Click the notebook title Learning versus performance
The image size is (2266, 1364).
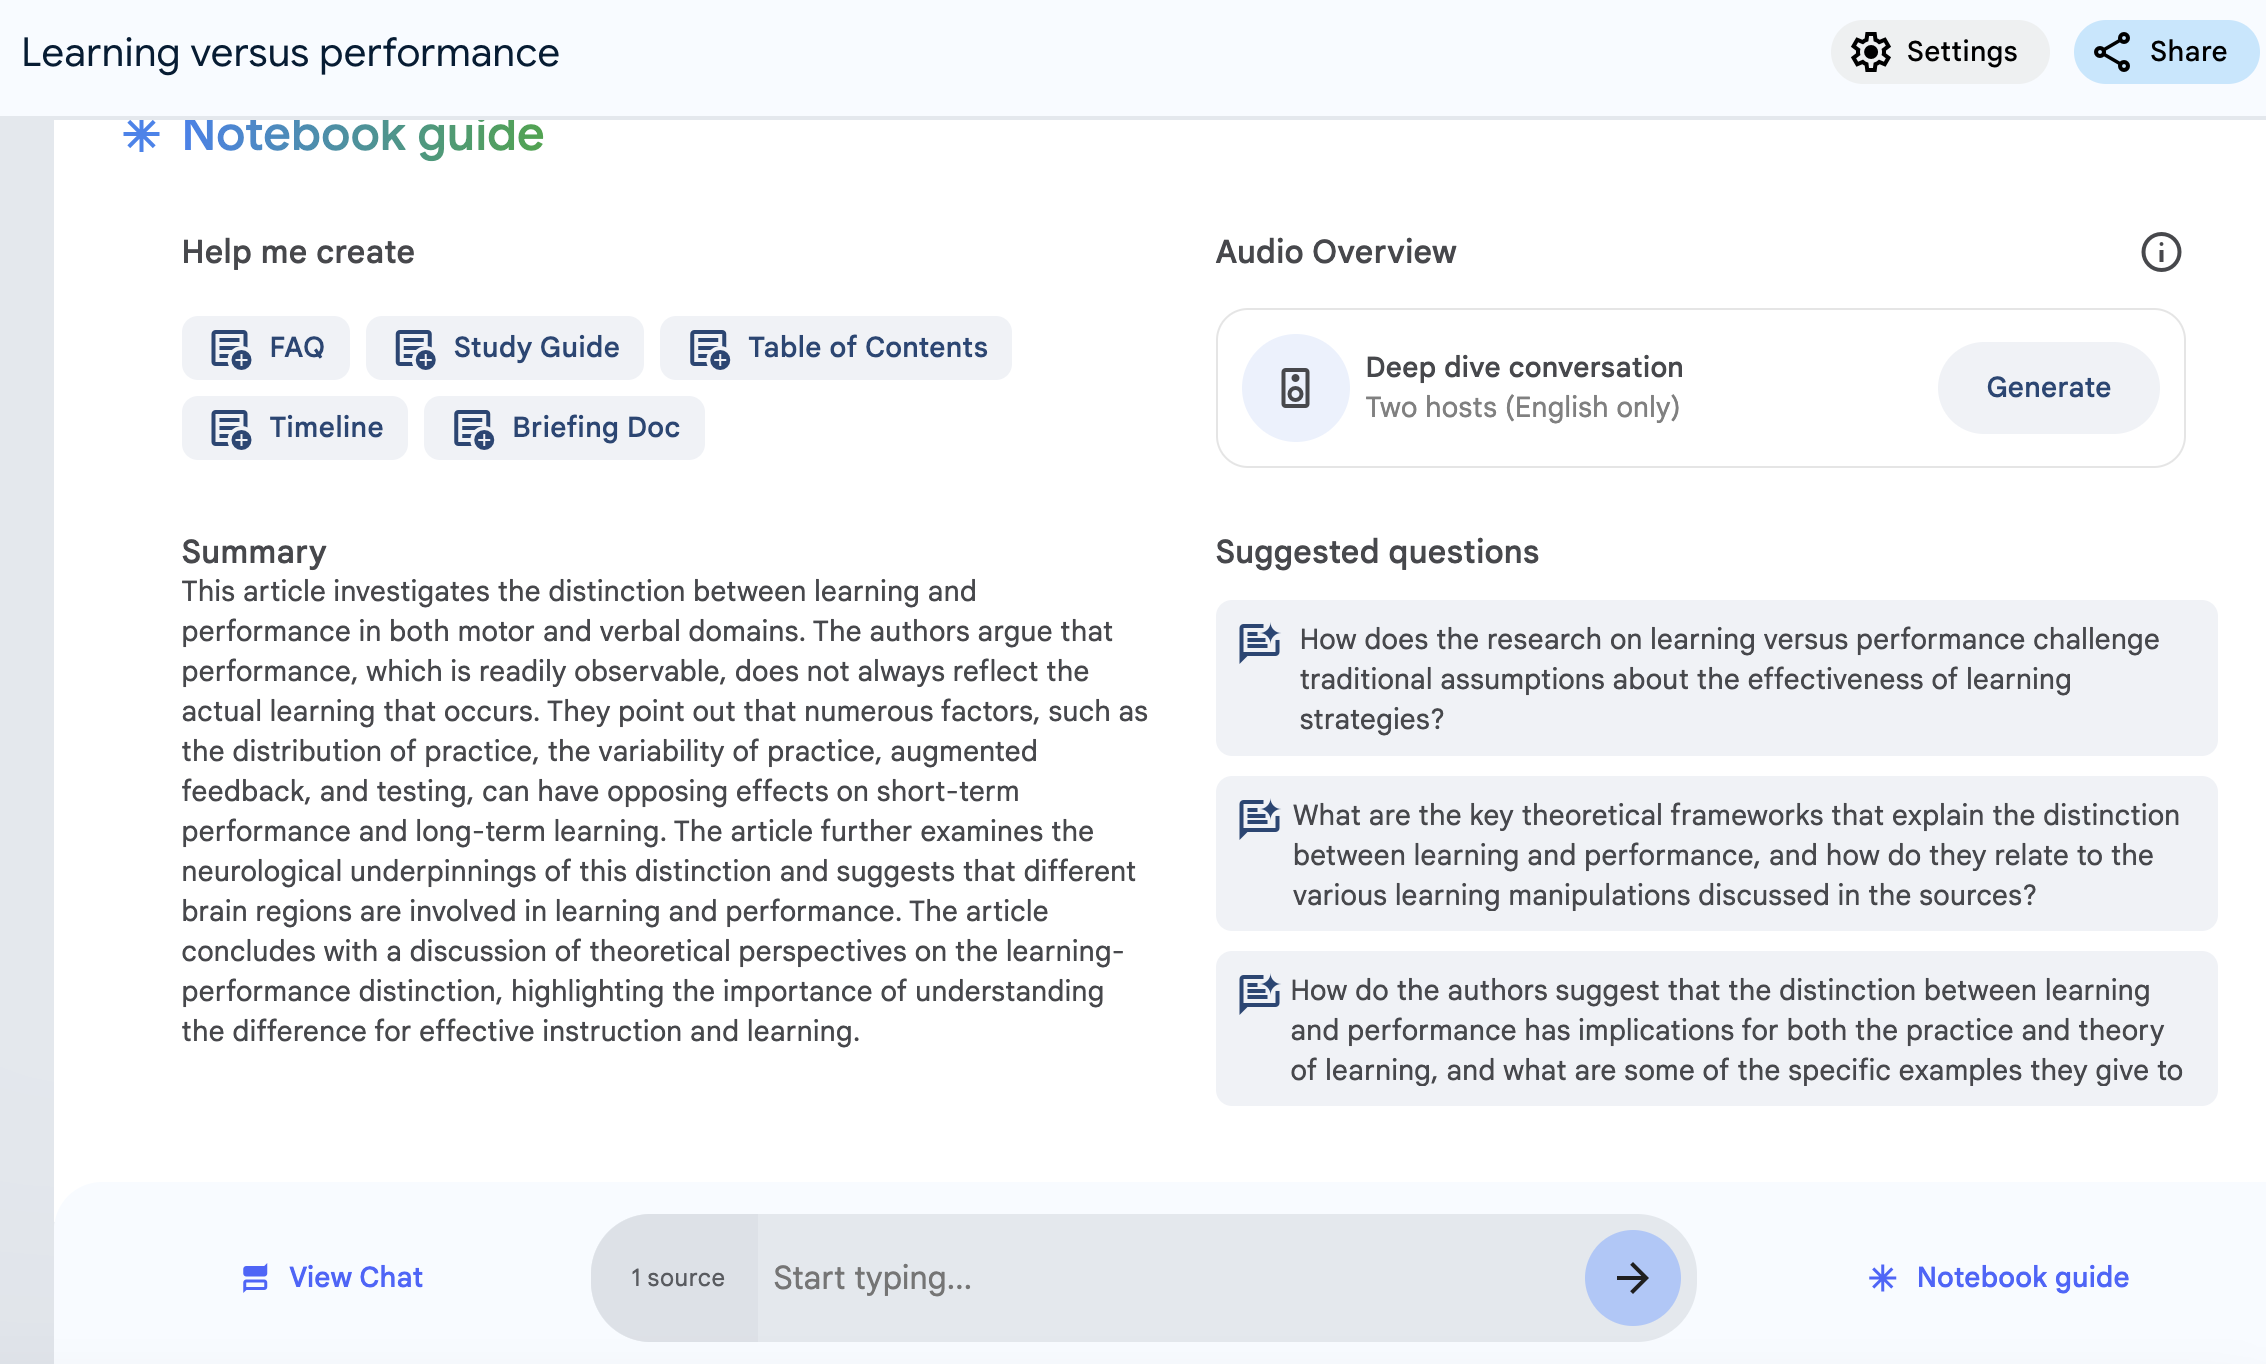coord(290,52)
